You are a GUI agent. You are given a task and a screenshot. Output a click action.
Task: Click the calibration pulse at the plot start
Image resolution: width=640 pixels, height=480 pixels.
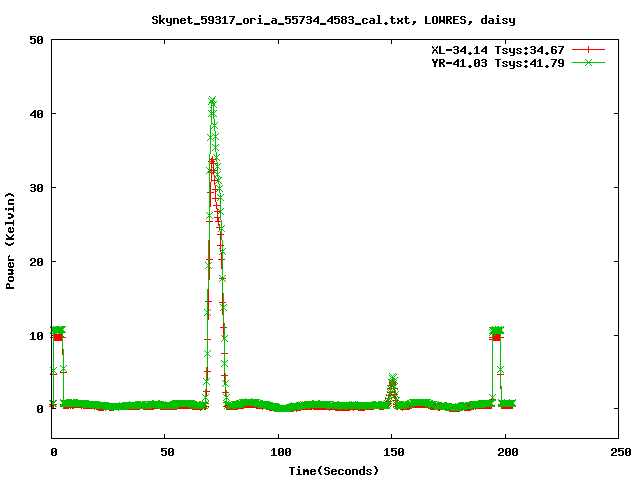click(58, 331)
